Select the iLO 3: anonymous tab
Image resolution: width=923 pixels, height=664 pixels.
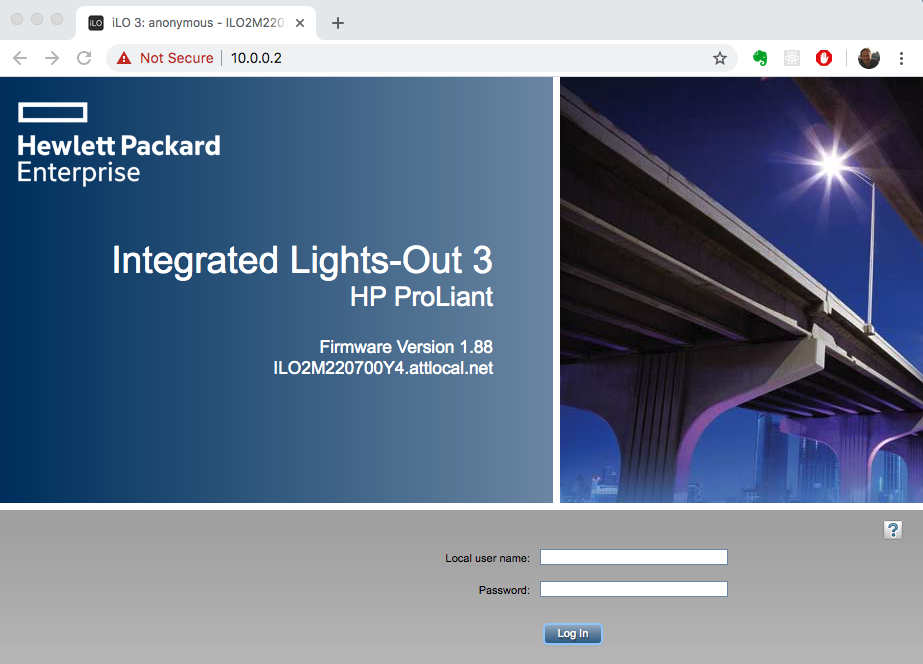[196, 23]
